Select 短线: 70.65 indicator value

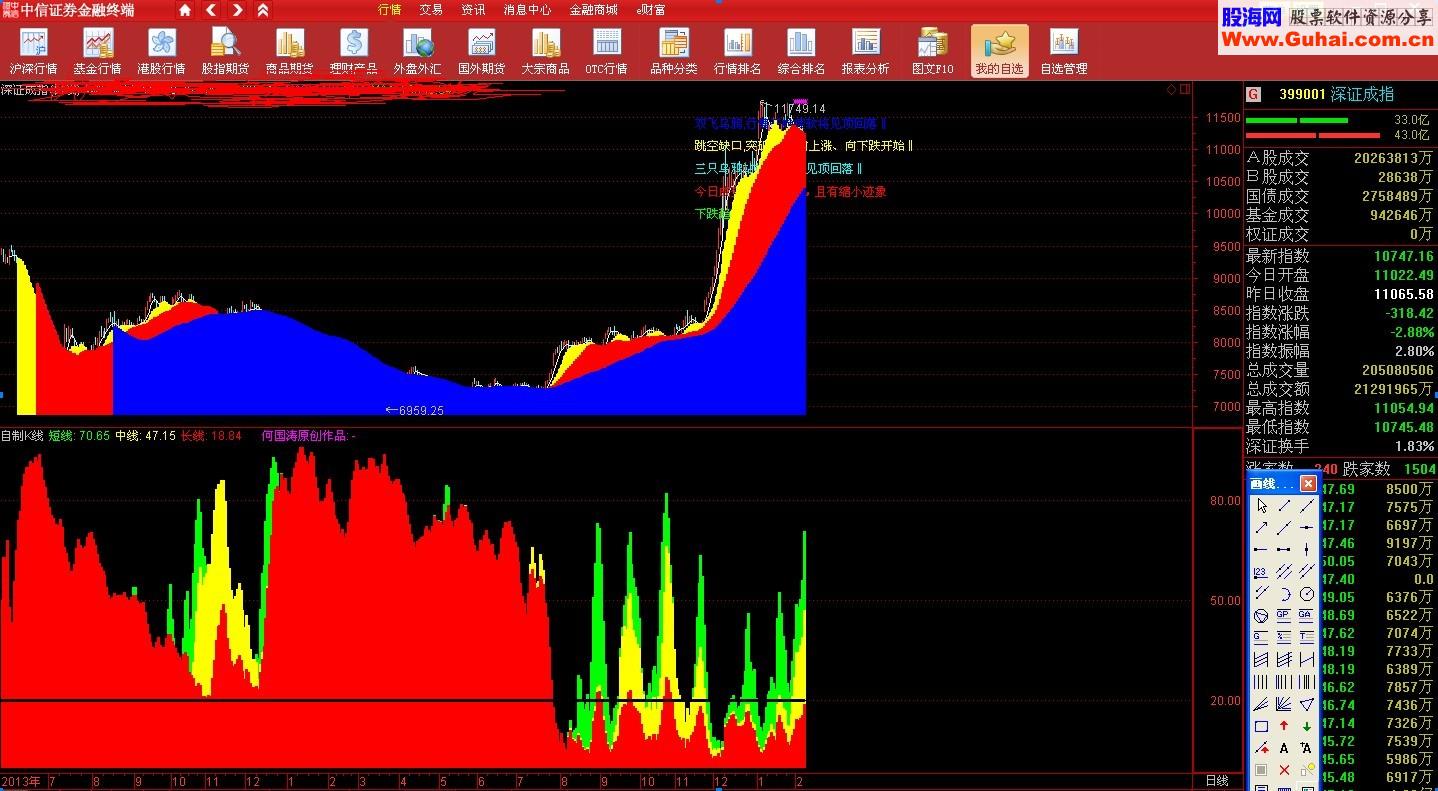click(x=79, y=436)
